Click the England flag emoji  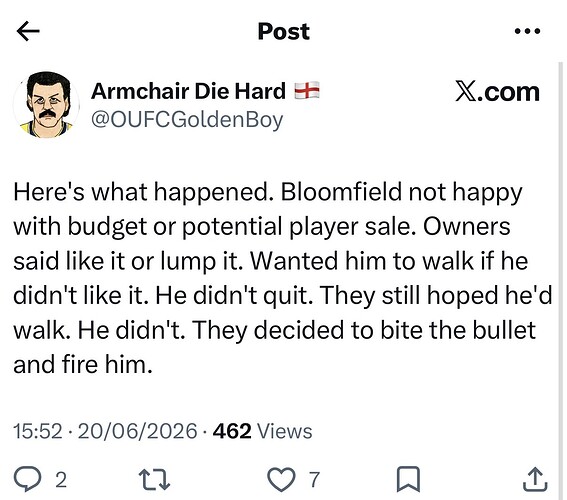point(307,90)
